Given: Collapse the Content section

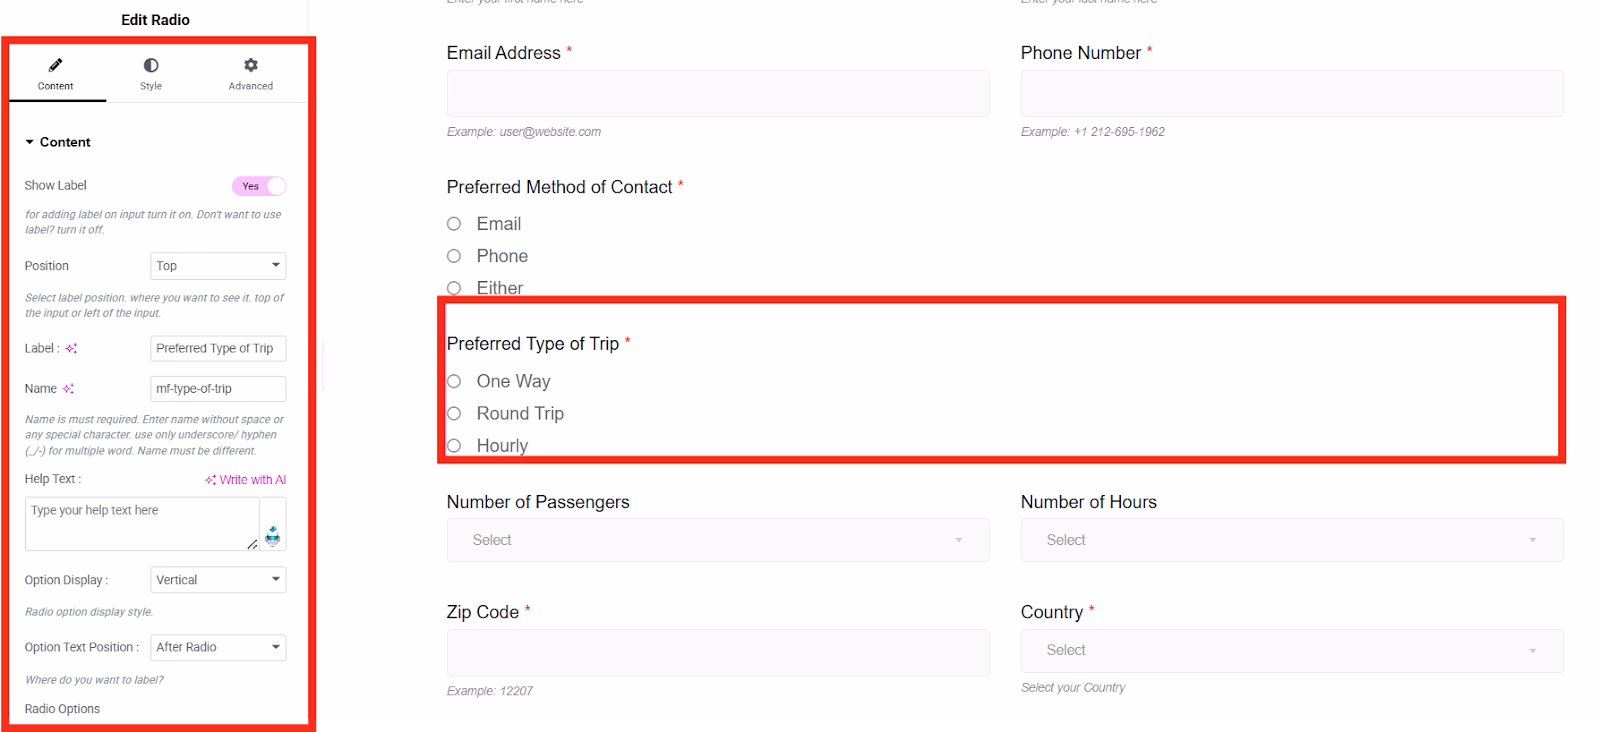Looking at the screenshot, I should (30, 143).
